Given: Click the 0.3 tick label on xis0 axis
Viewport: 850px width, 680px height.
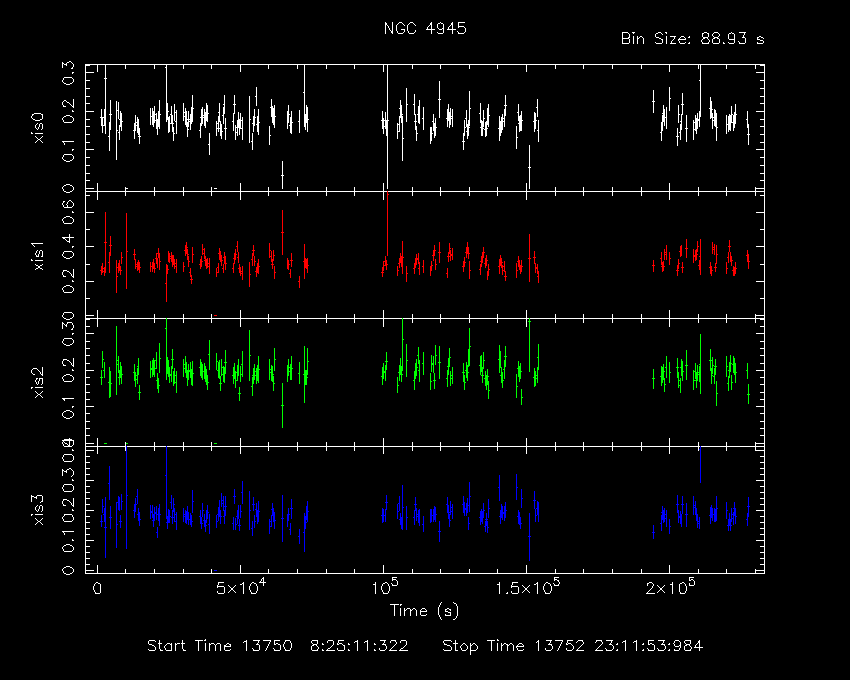Looking at the screenshot, I should 68,72.
